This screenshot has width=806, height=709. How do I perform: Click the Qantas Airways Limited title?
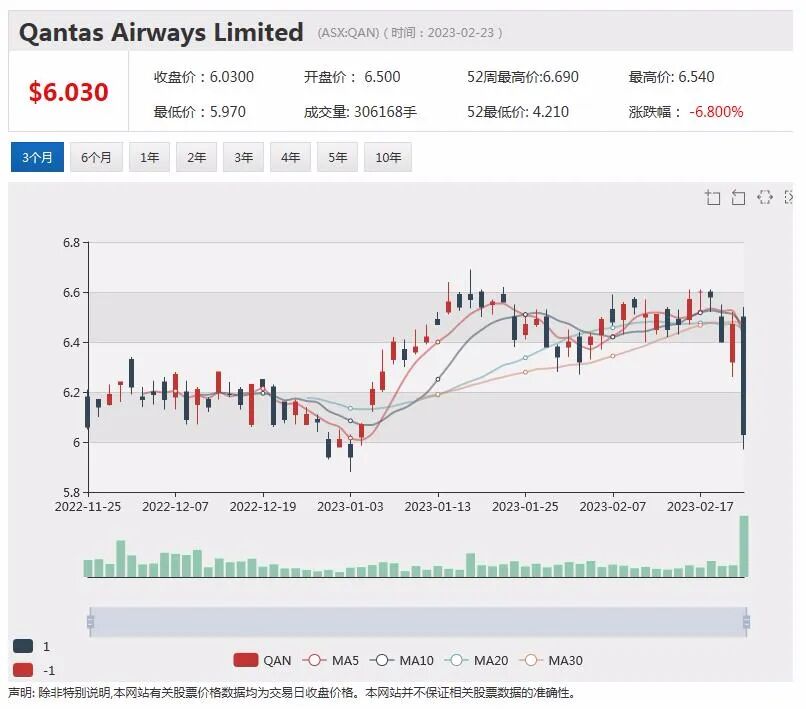coord(161,32)
